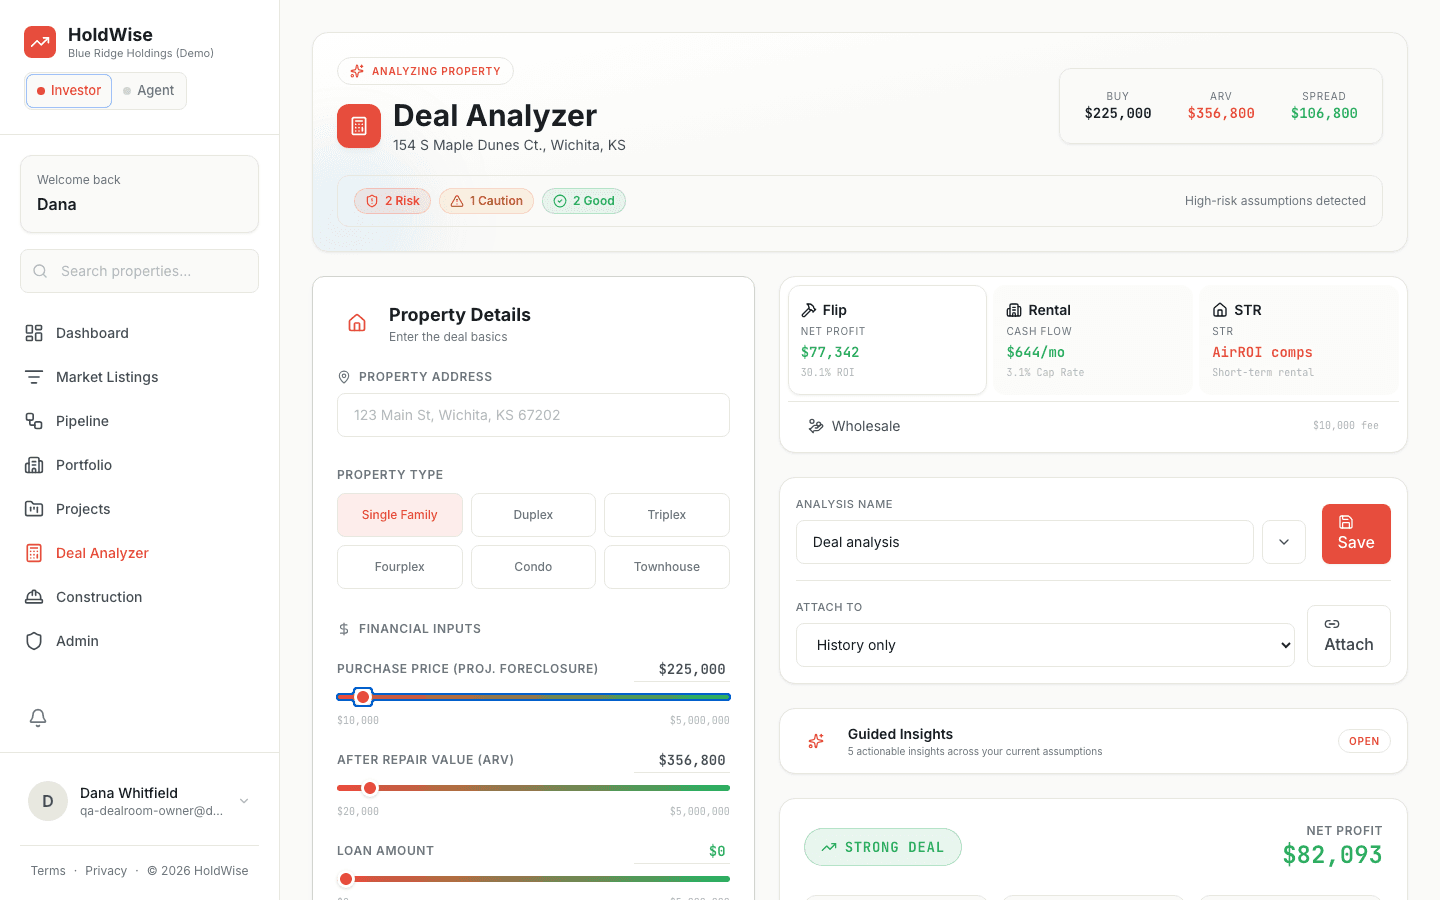This screenshot has width=1440, height=900.
Task: Click the 2 Risk badge
Action: coord(393,201)
